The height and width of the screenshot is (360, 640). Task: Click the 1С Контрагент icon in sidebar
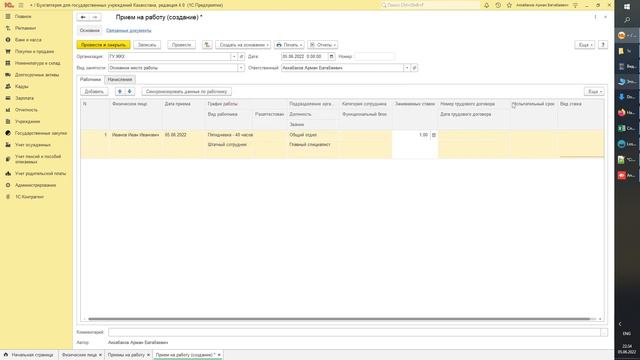[8, 197]
